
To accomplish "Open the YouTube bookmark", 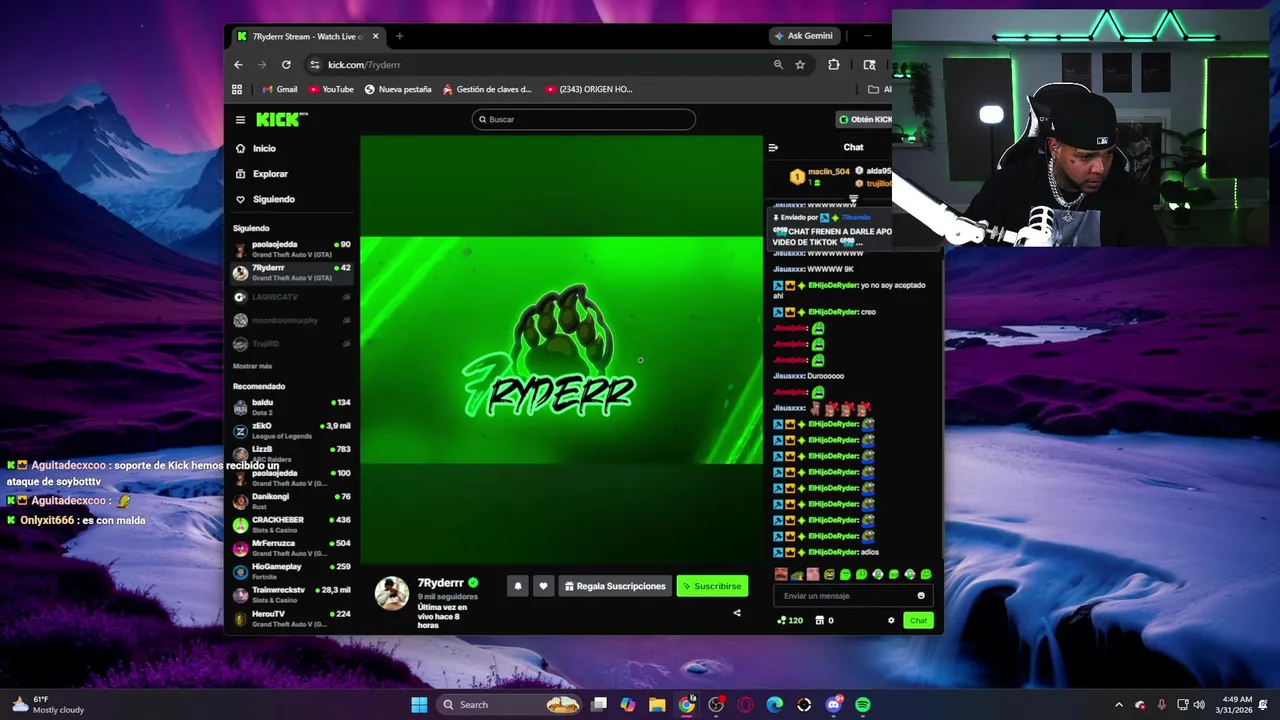I will point(331,89).
